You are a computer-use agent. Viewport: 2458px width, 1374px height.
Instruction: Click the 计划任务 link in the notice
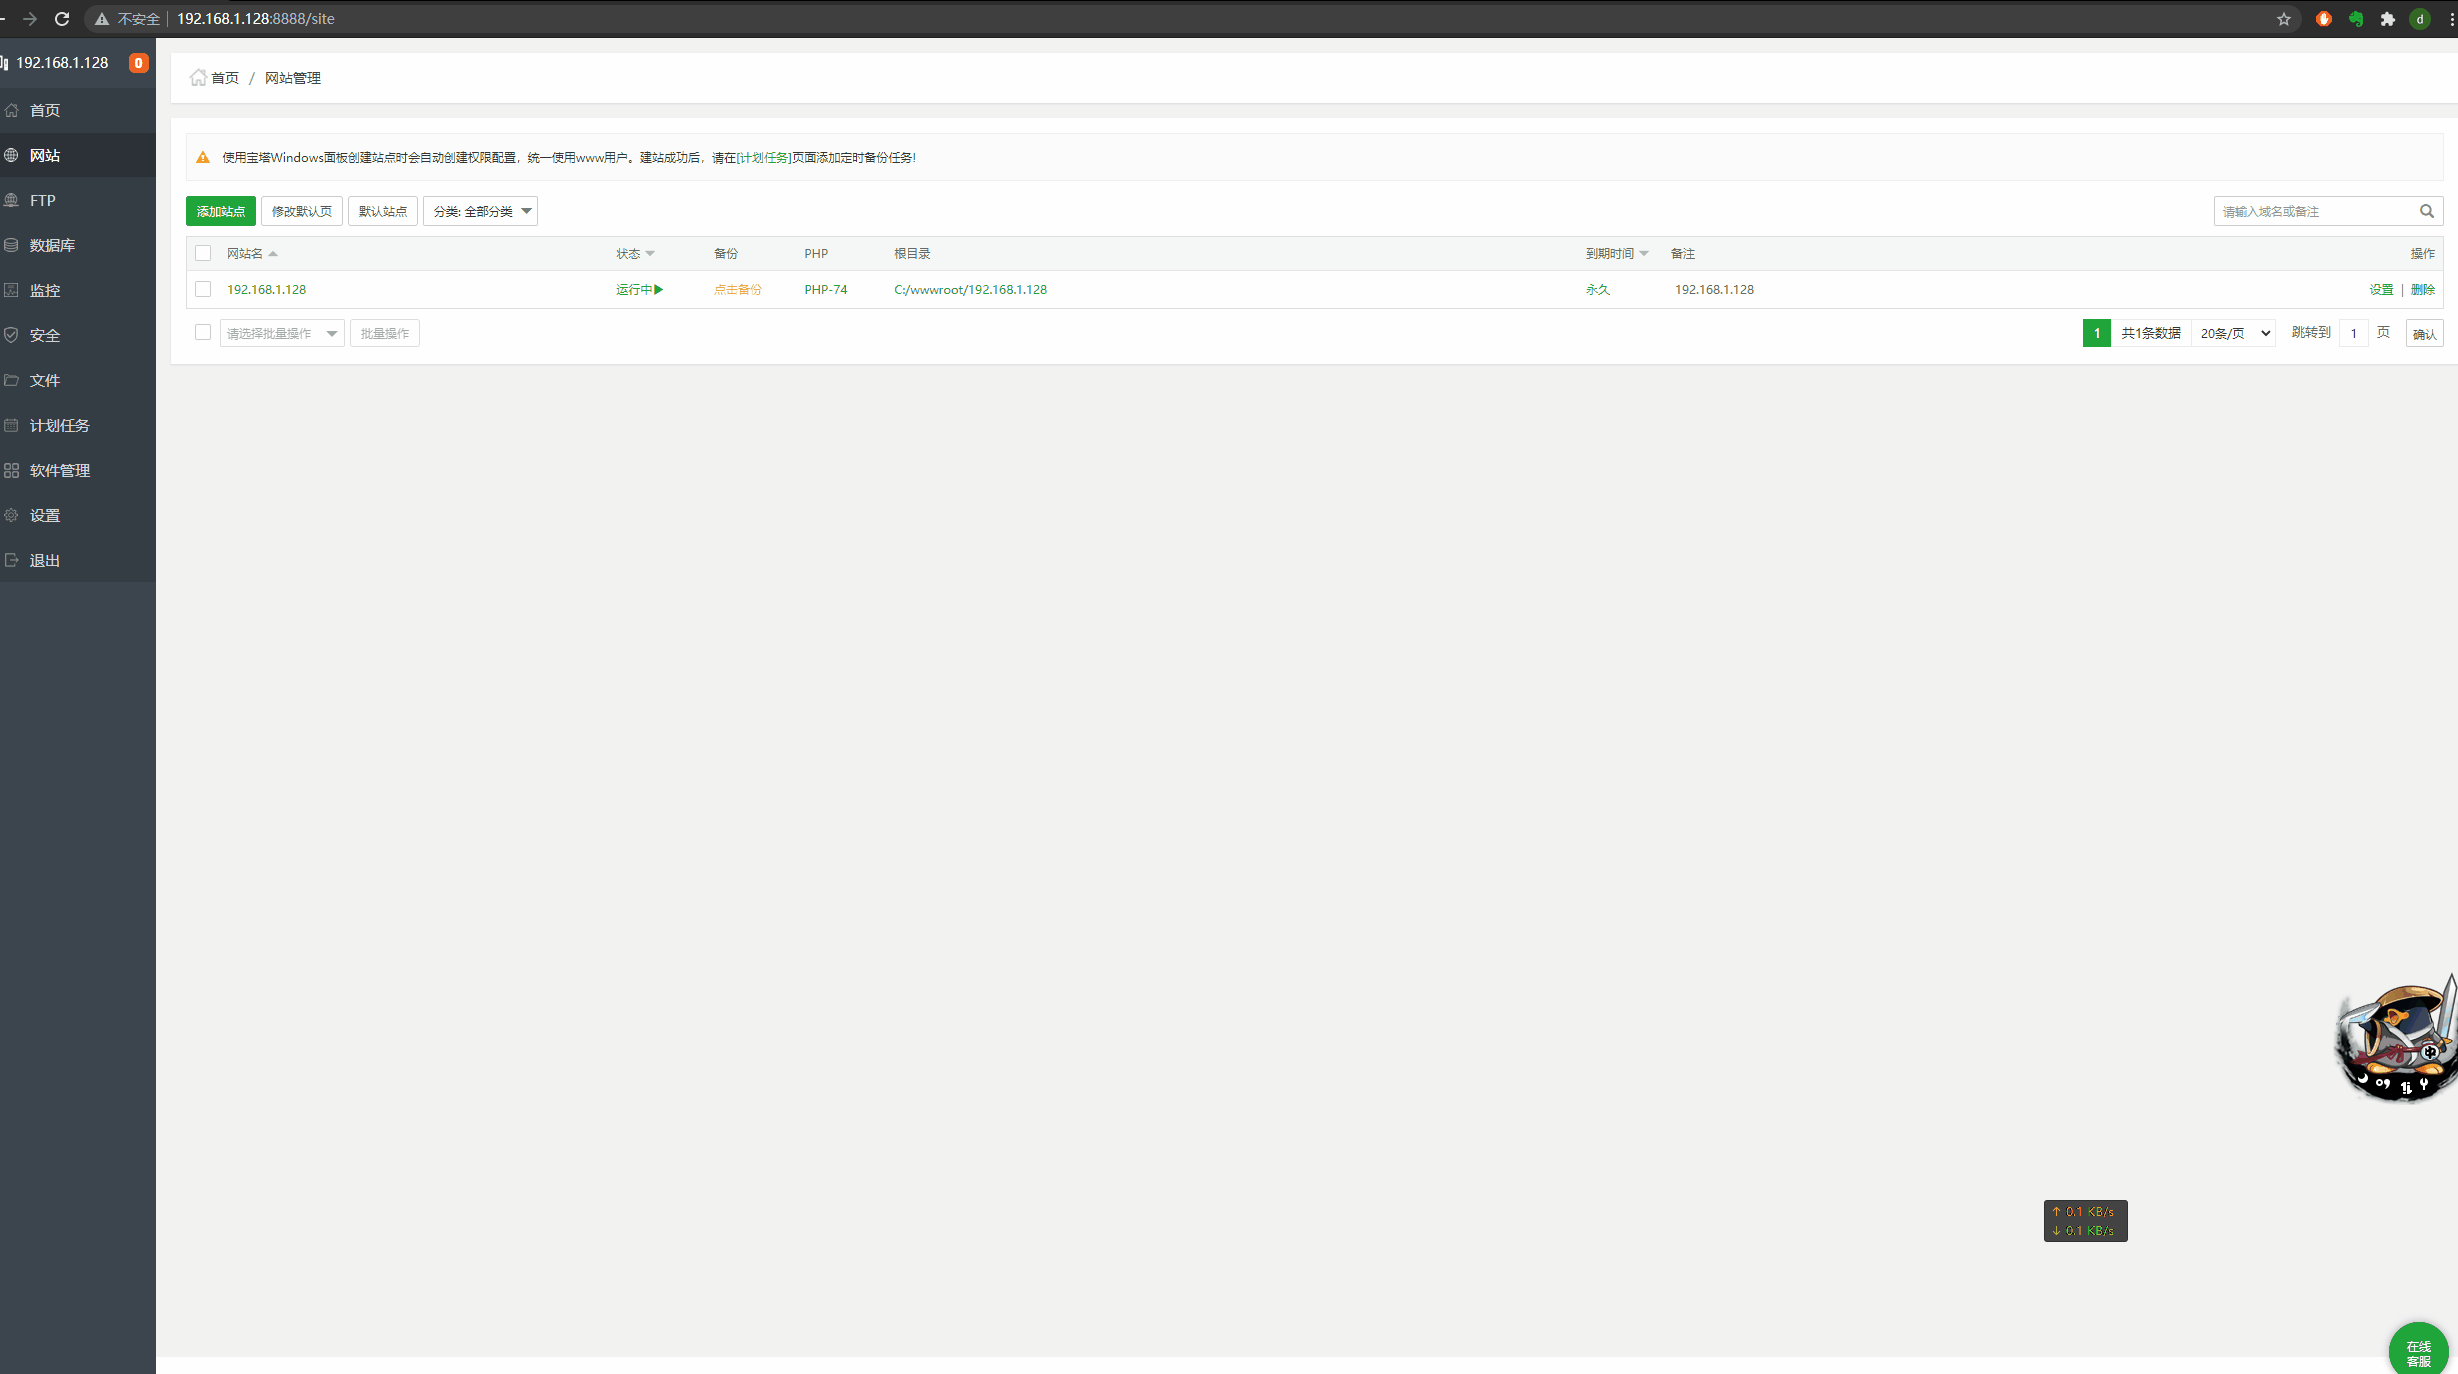(763, 158)
